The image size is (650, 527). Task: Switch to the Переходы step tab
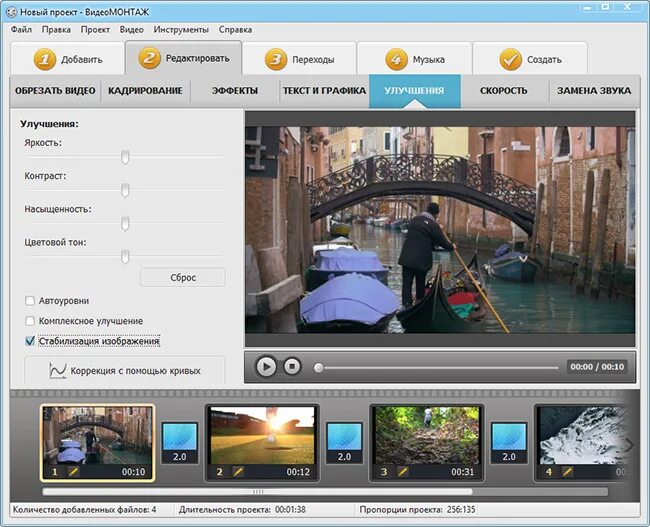(299, 59)
